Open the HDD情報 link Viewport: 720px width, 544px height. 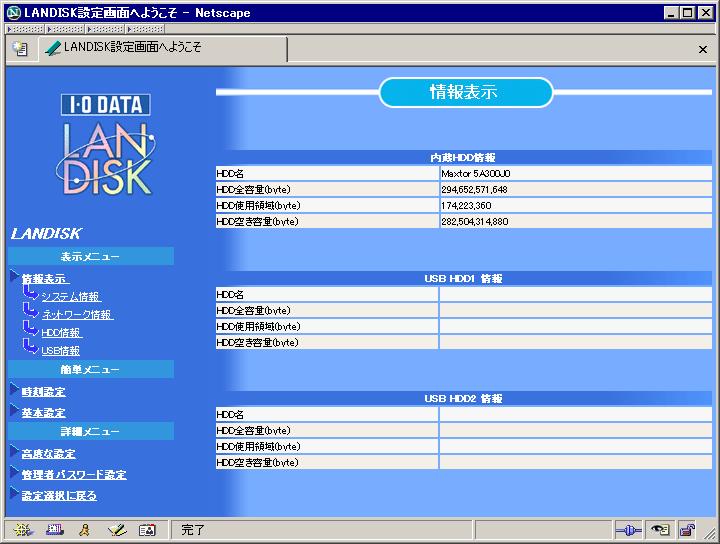[62, 332]
